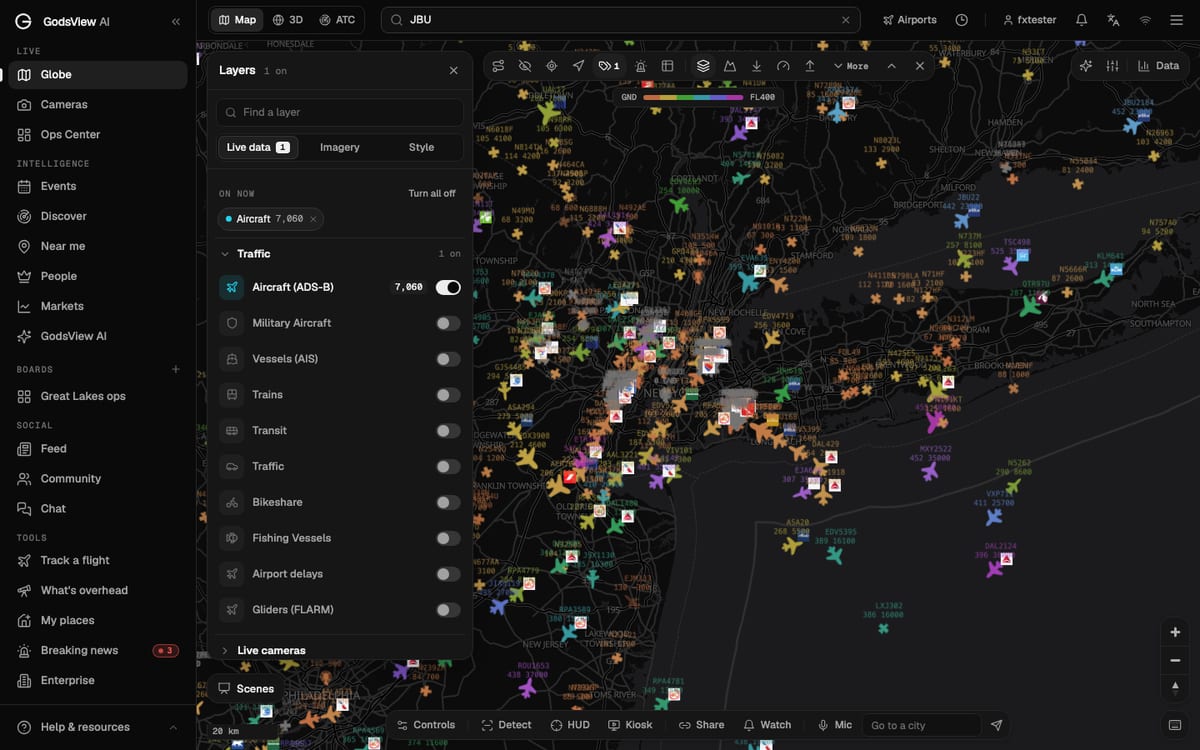Click the download arrow toolbar icon
Screen dimensions: 1200x750
tap(756, 66)
